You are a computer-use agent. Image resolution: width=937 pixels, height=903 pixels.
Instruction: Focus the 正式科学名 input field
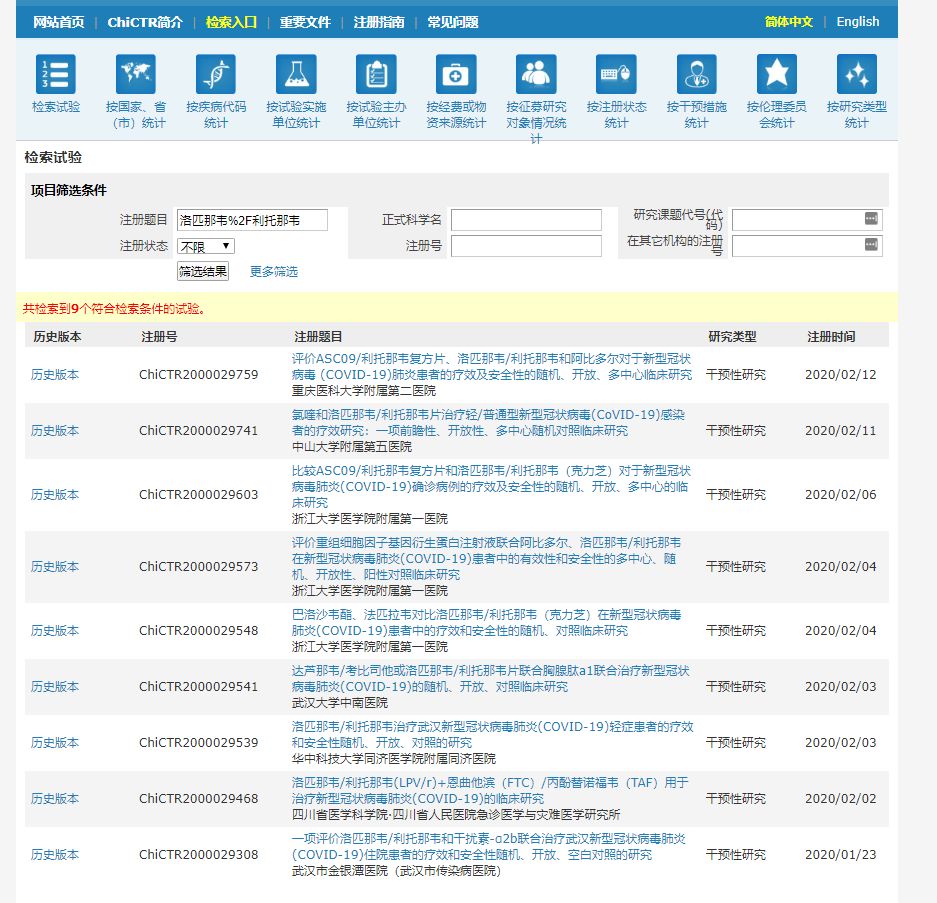tap(526, 220)
